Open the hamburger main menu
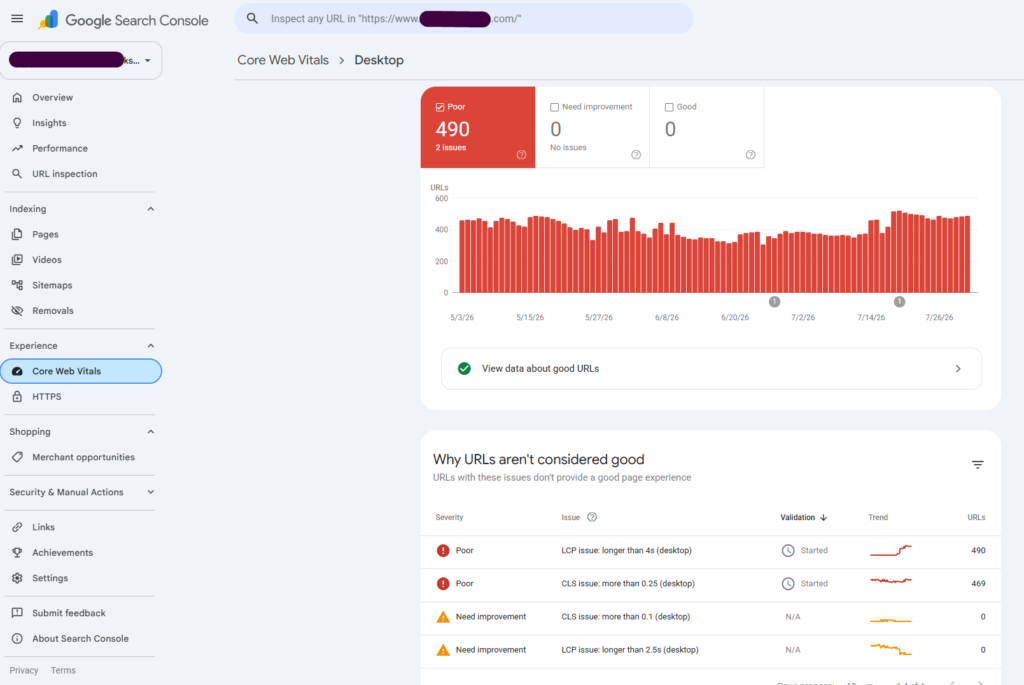Screen dimensions: 1024x685 [17, 19]
